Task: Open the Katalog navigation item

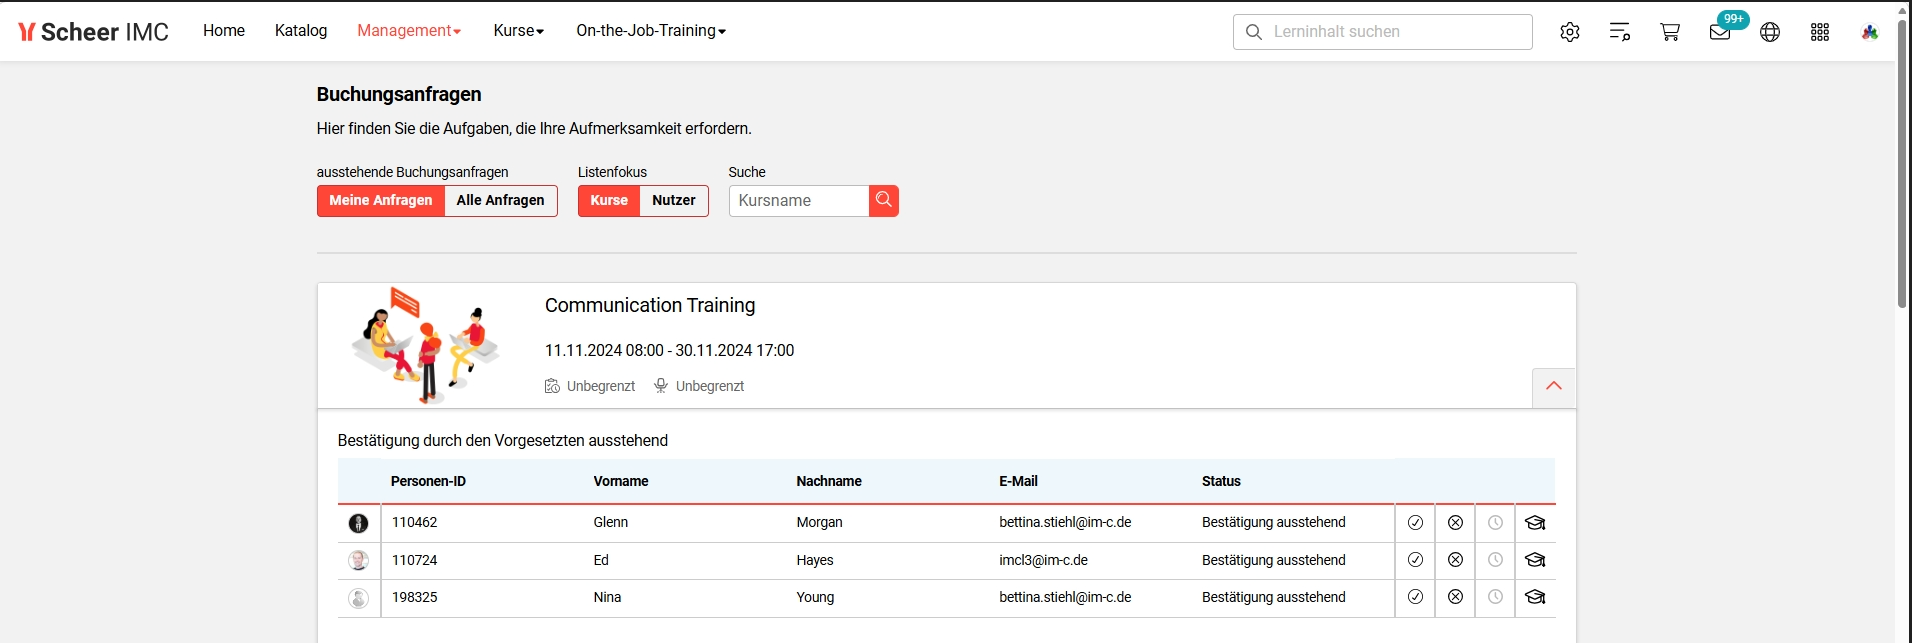Action: click(x=301, y=31)
